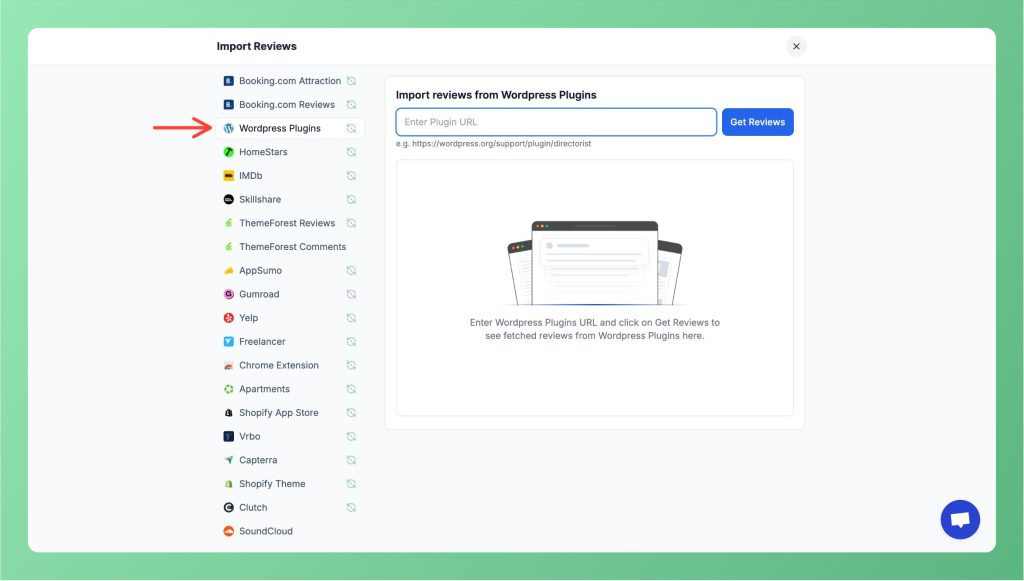Click the "Import Reviews" dialog title
The height and width of the screenshot is (581, 1024).
[x=257, y=46]
